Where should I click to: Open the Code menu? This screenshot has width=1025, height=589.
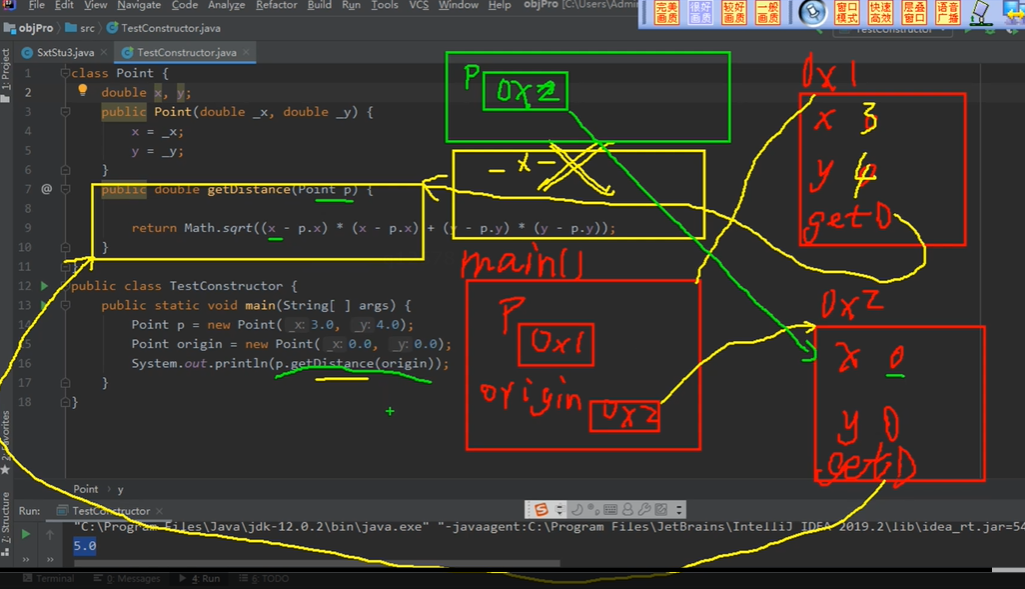click(x=184, y=5)
